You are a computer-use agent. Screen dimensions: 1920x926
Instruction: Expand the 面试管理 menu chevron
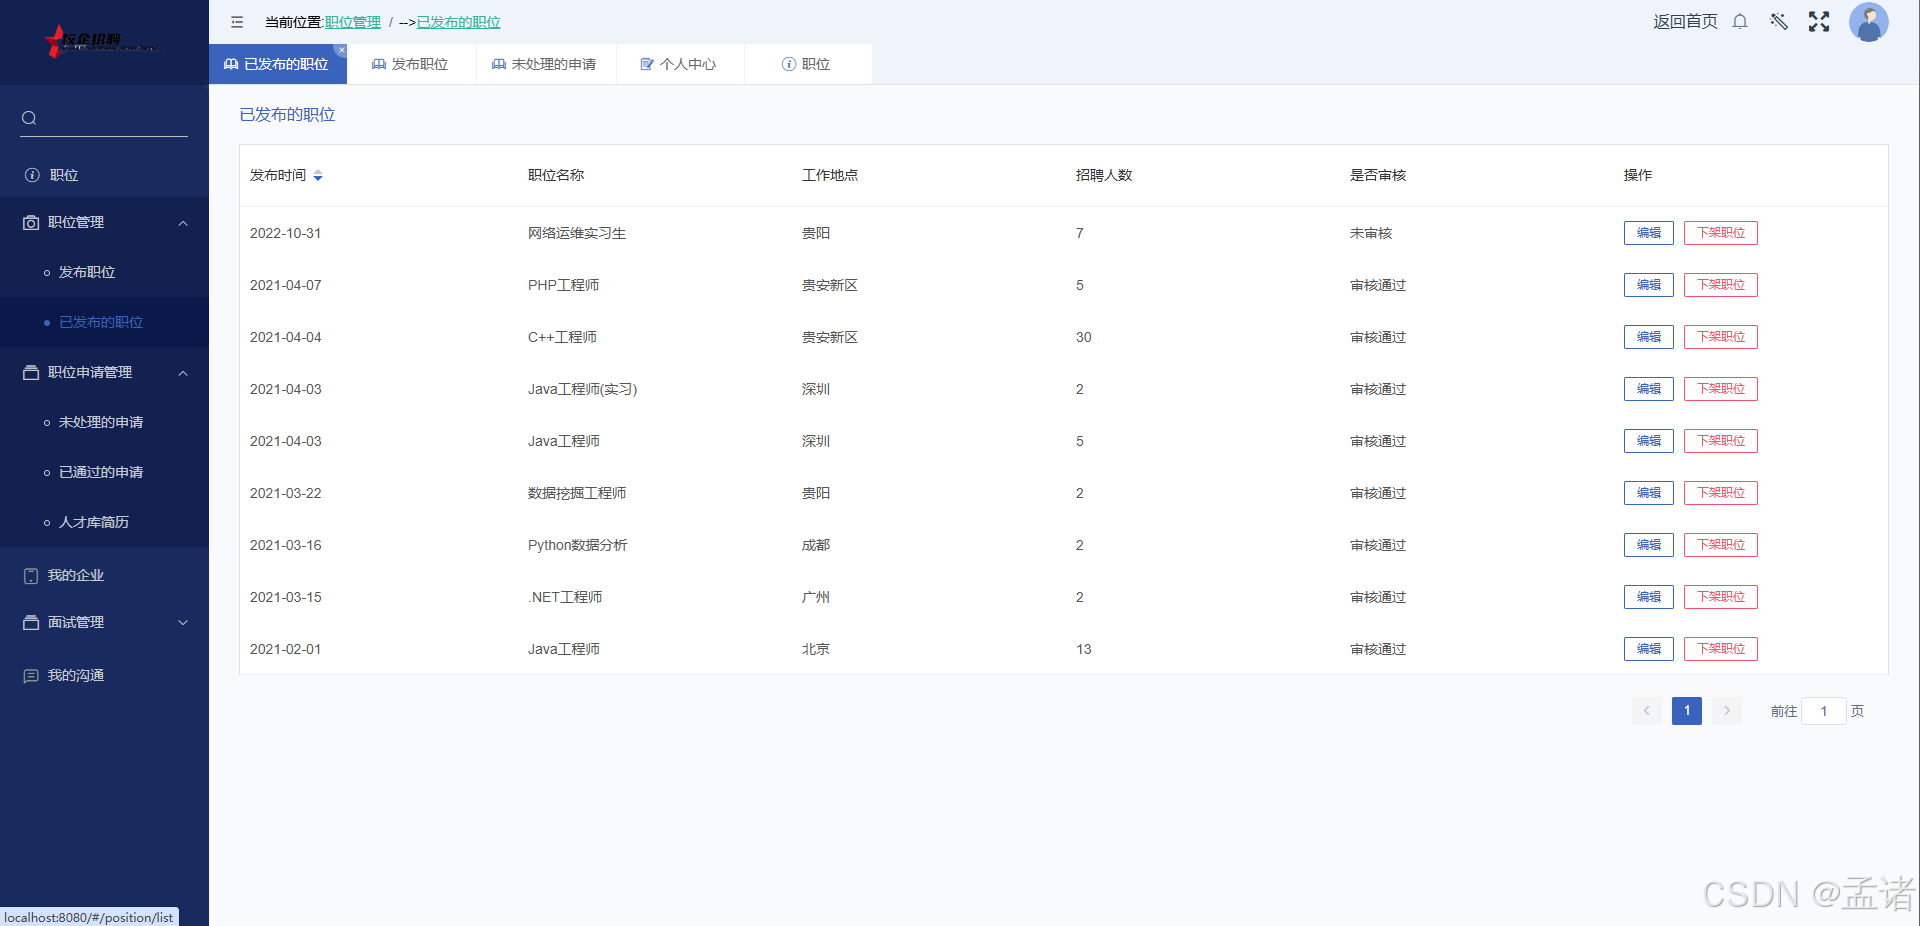(183, 623)
